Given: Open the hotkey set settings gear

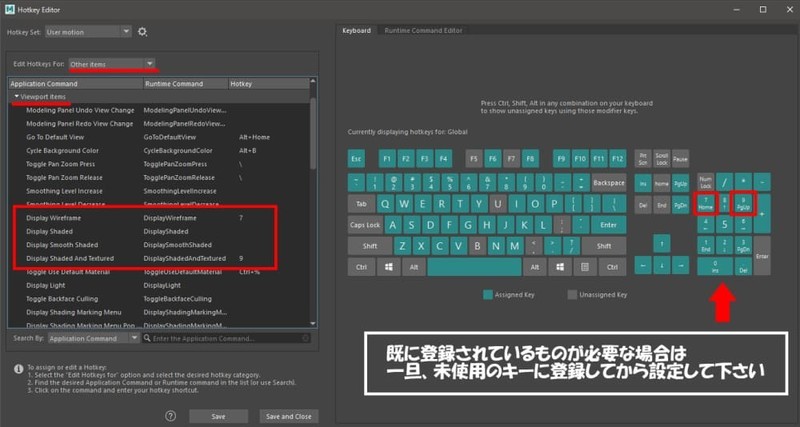Looking at the screenshot, I should [142, 32].
